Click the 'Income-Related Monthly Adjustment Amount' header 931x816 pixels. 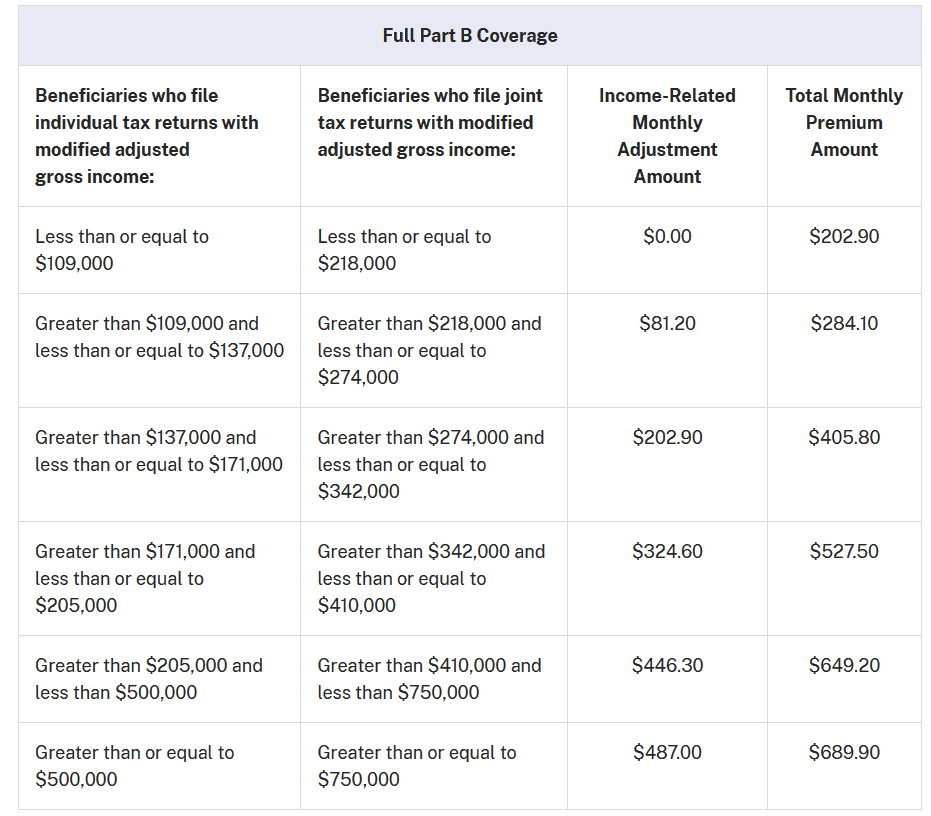[x=667, y=136]
